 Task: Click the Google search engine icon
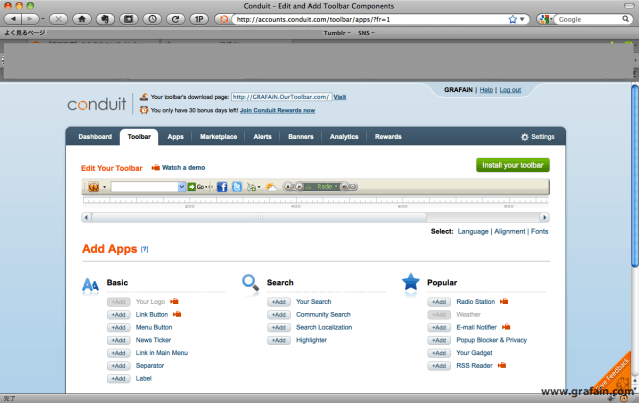tap(543, 19)
